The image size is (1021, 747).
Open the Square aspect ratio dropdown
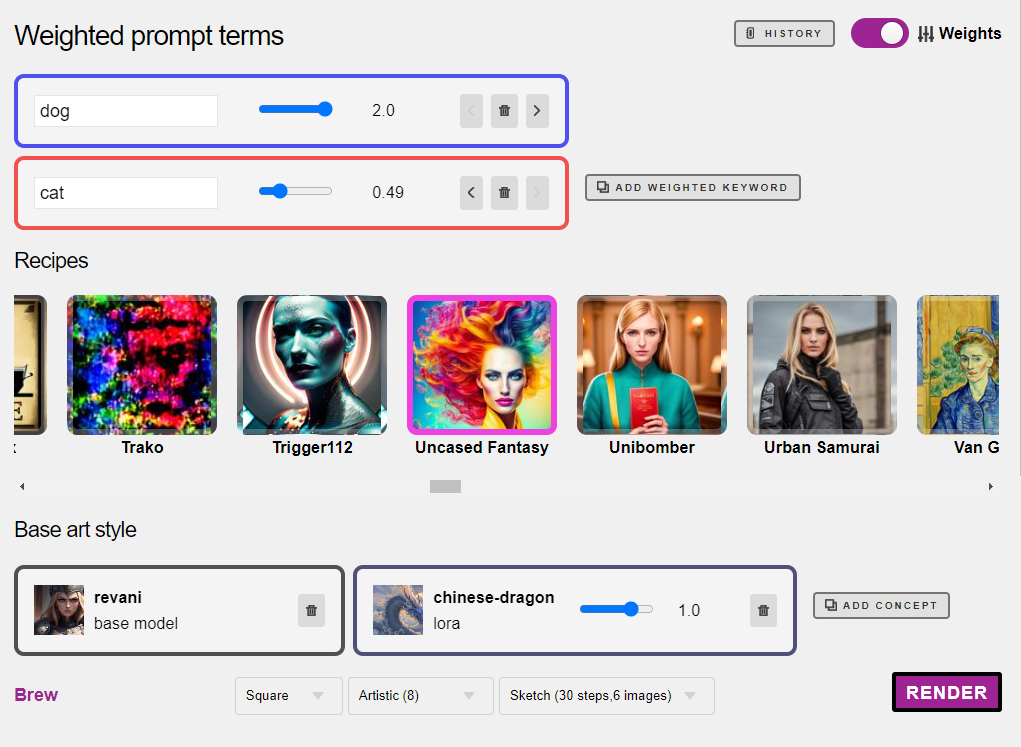[x=288, y=696]
